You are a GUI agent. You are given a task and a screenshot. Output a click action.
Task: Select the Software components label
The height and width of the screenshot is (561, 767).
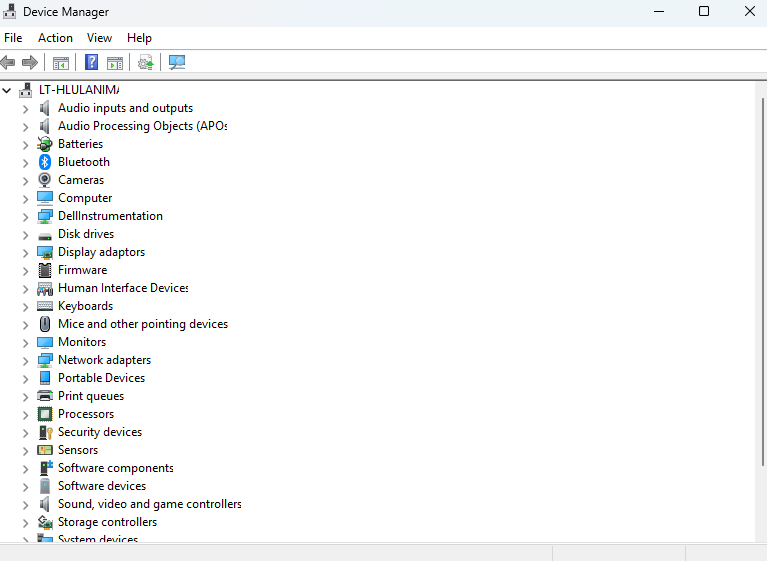click(x=115, y=468)
